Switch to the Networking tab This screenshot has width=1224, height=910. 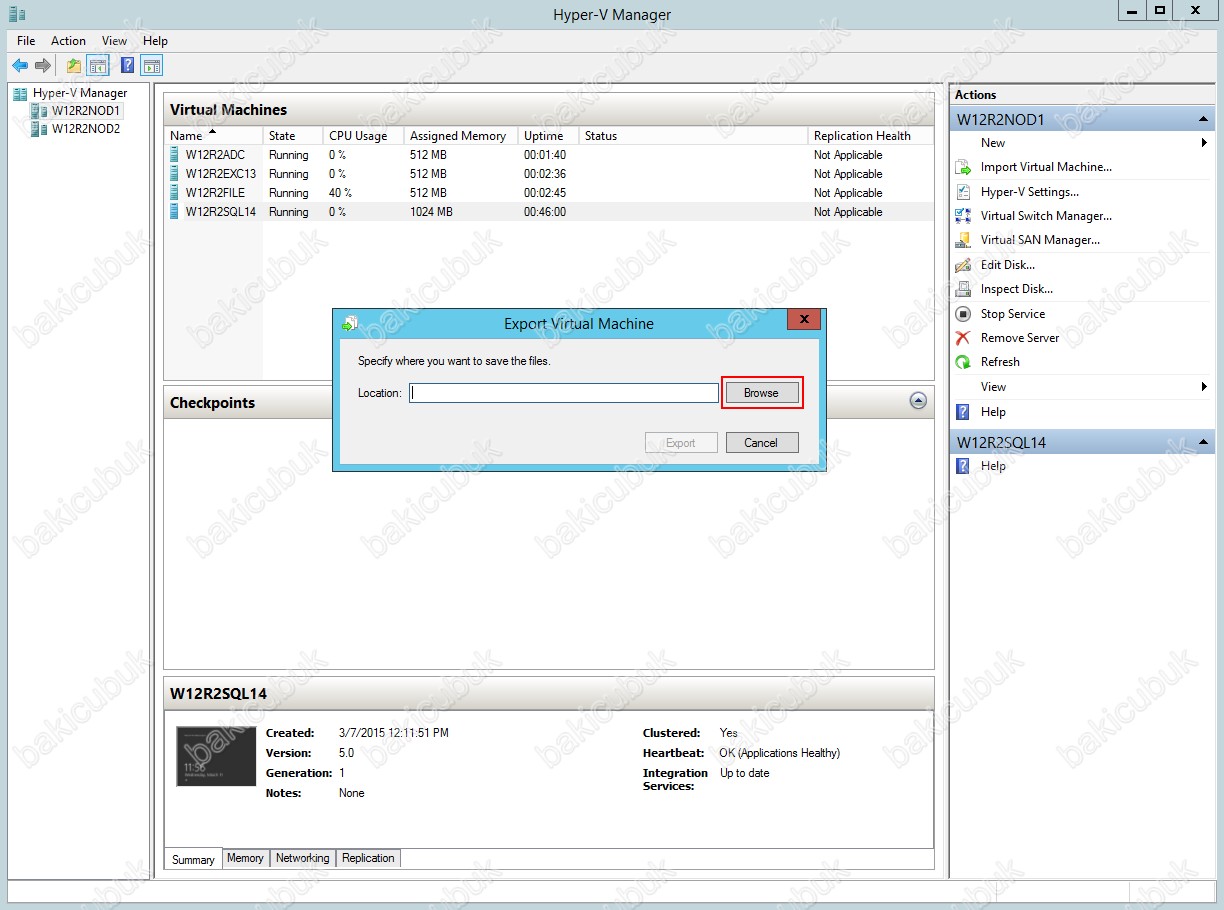[x=302, y=858]
